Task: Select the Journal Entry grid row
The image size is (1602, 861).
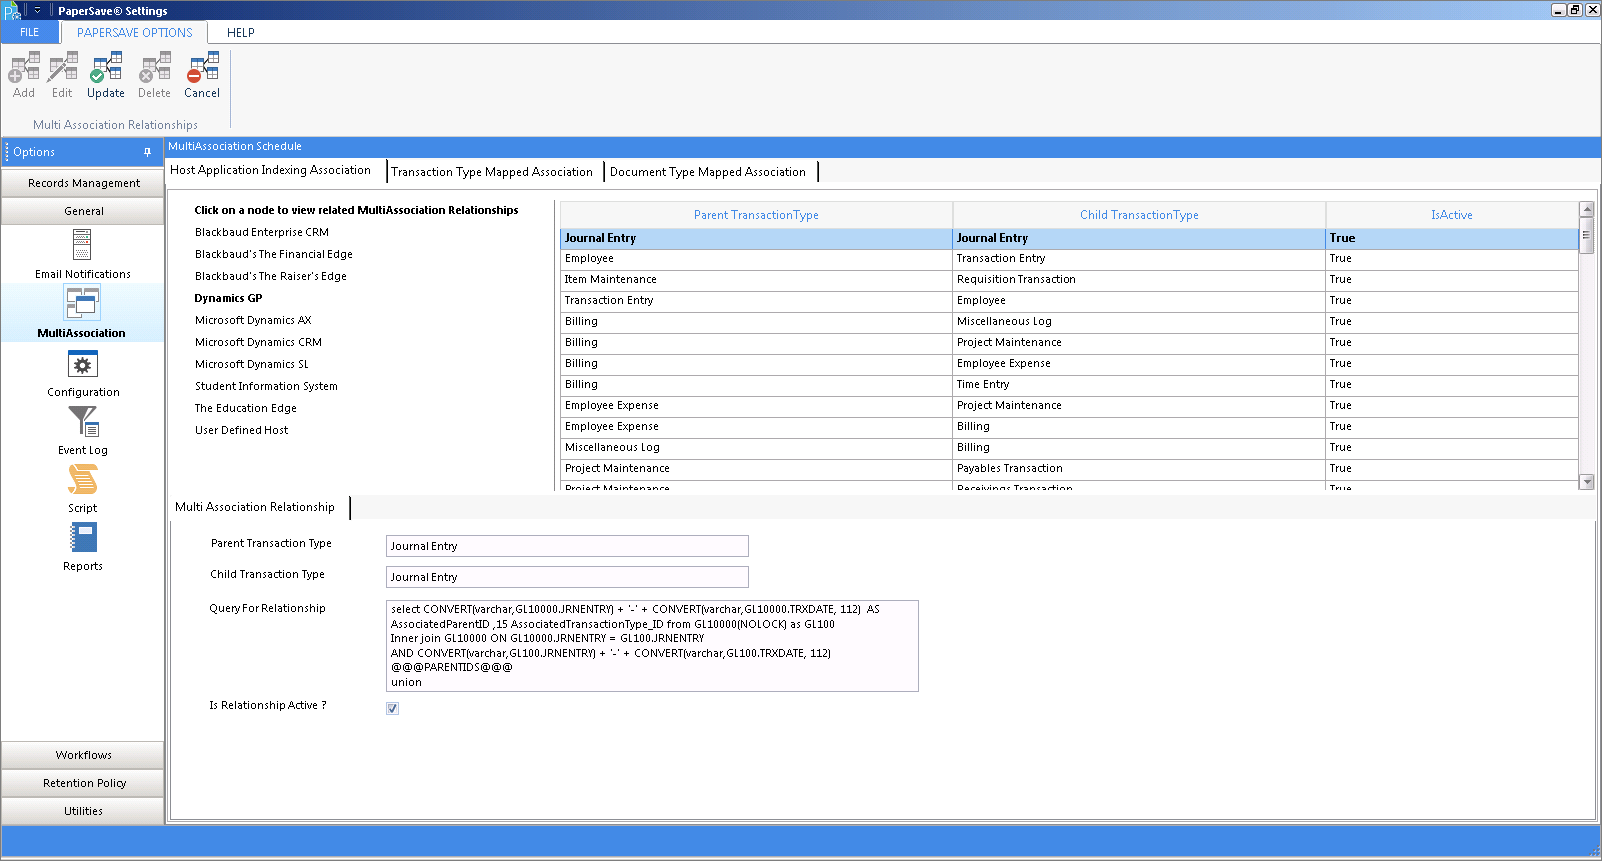Action: [x=1069, y=238]
